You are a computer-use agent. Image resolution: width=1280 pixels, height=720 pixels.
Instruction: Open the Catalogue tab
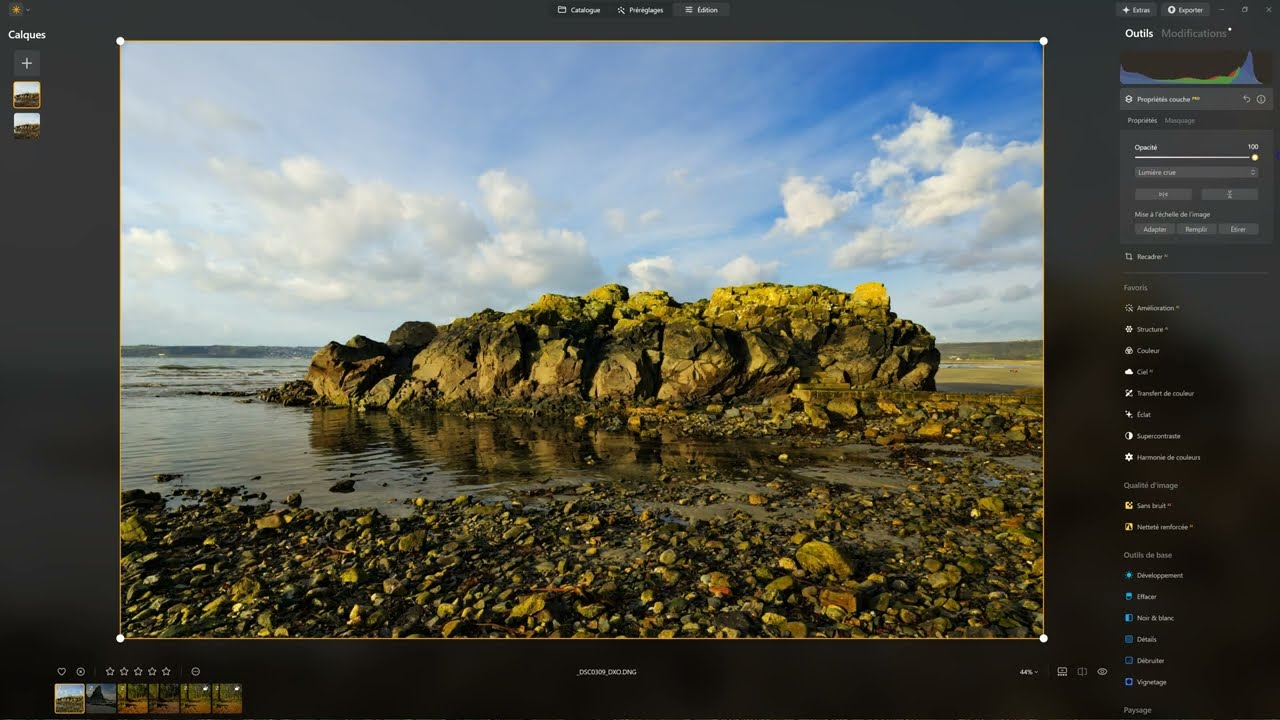tap(579, 10)
